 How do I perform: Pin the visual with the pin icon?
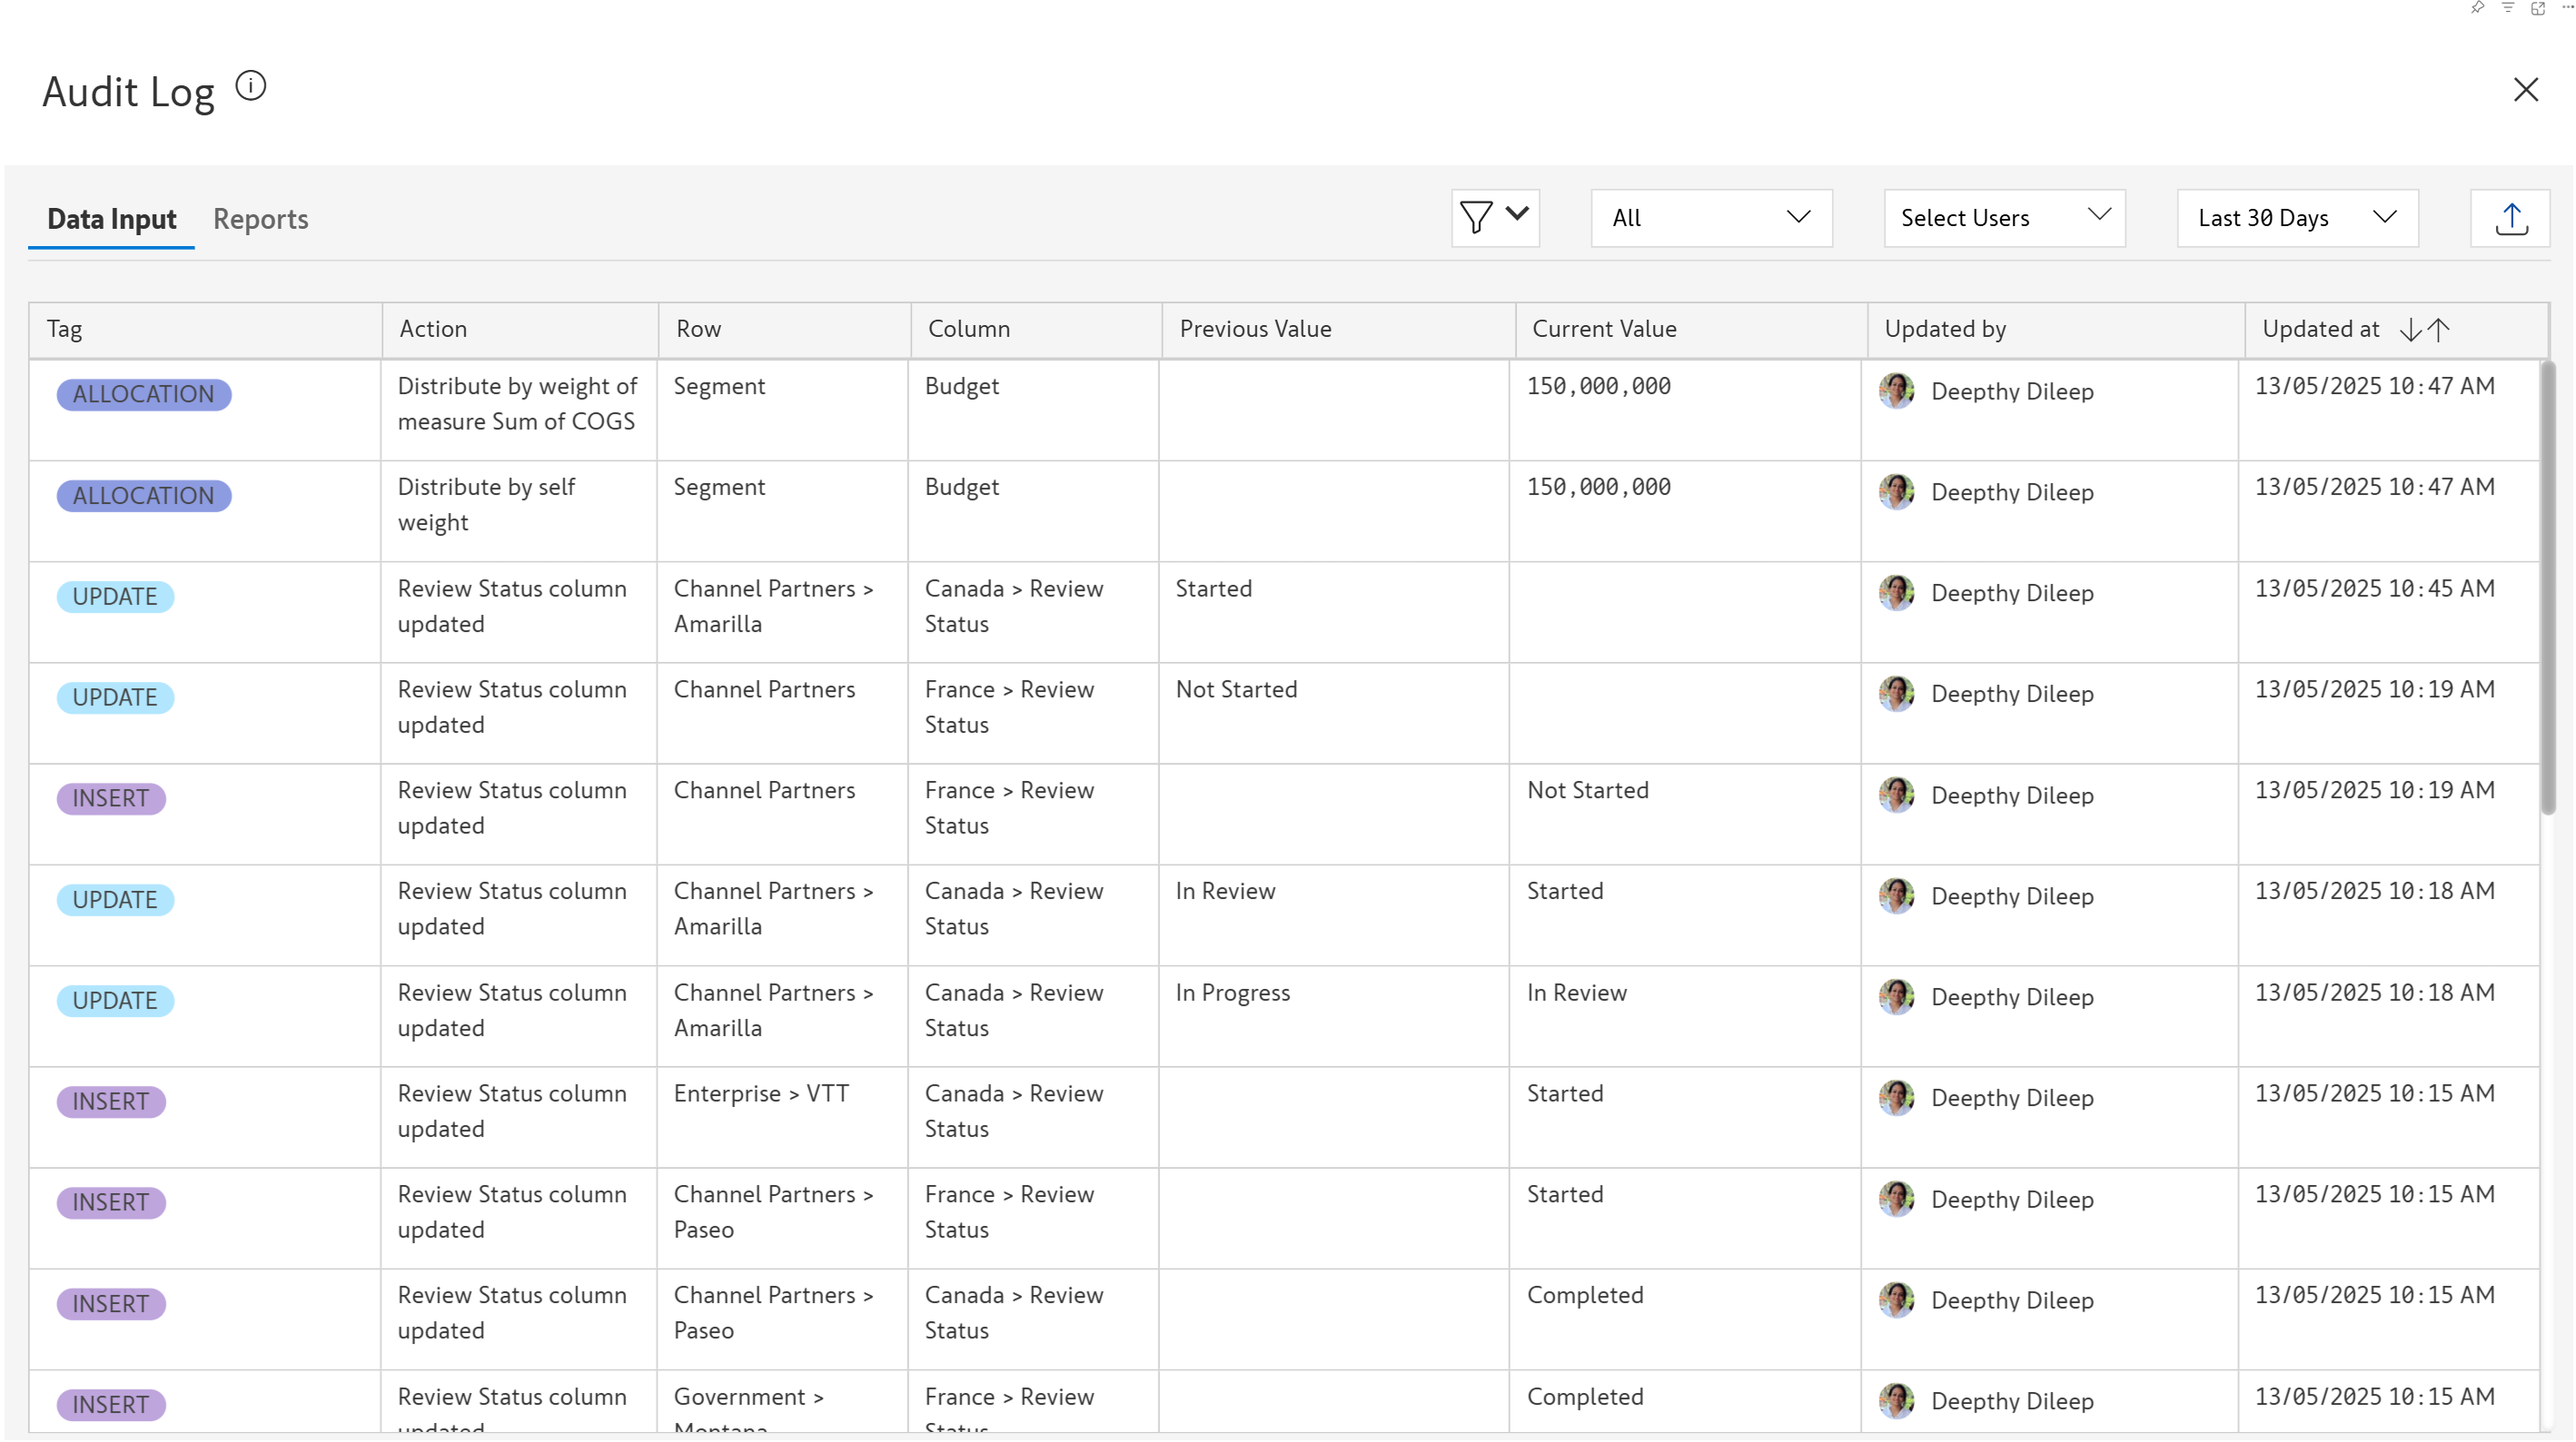[x=2477, y=8]
